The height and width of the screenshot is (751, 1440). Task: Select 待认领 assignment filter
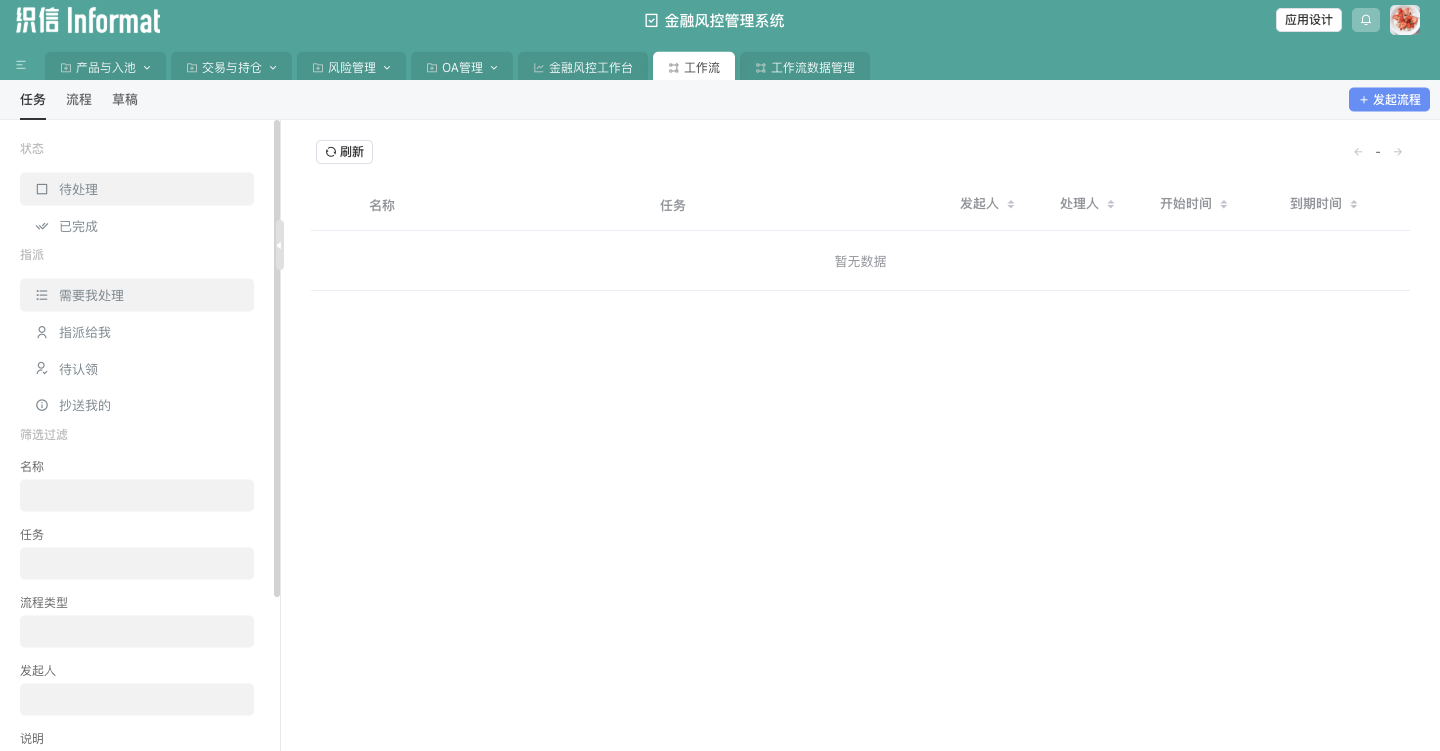pyautogui.click(x=137, y=369)
